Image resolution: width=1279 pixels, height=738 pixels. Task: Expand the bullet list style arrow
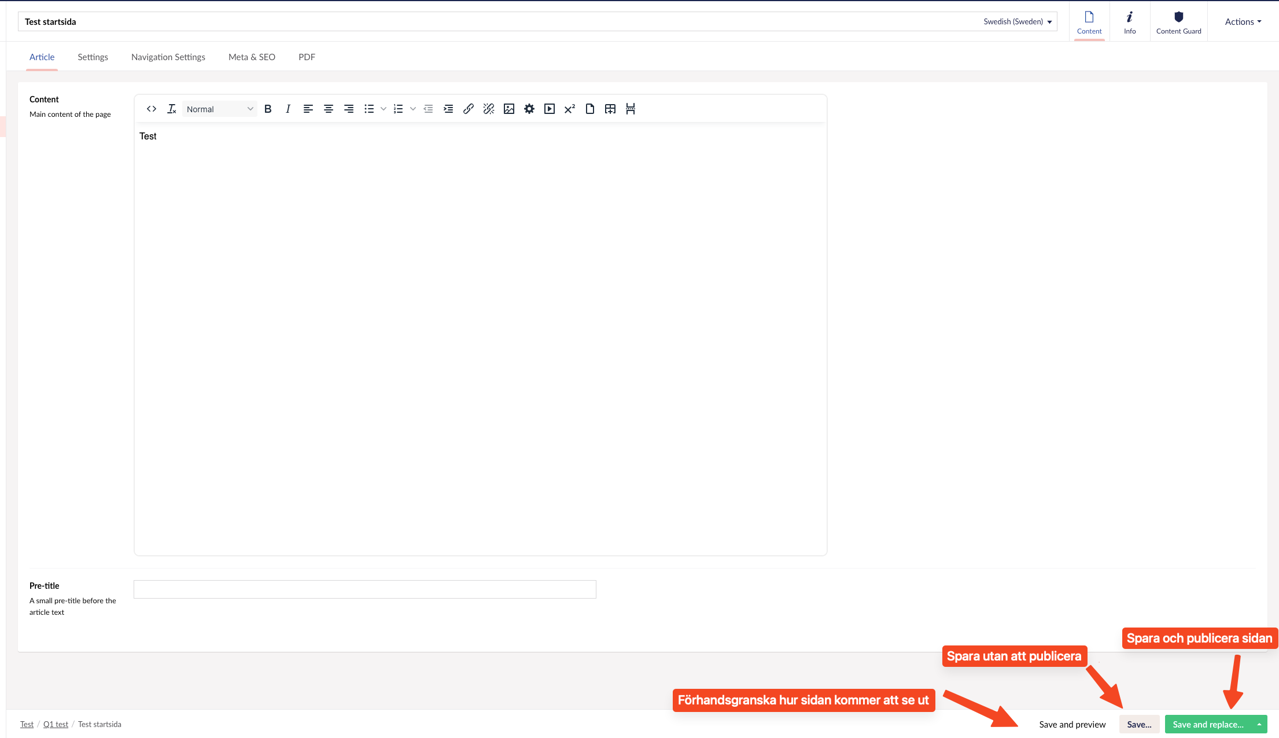click(383, 109)
